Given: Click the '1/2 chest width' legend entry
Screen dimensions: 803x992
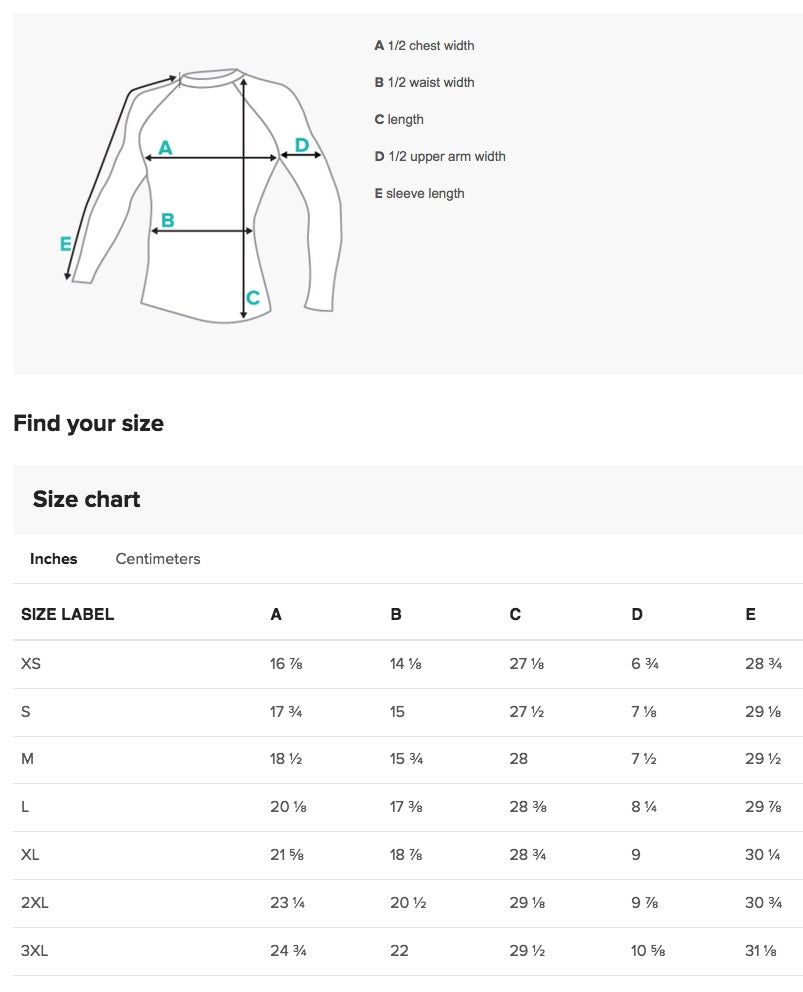Looking at the screenshot, I should point(425,46).
